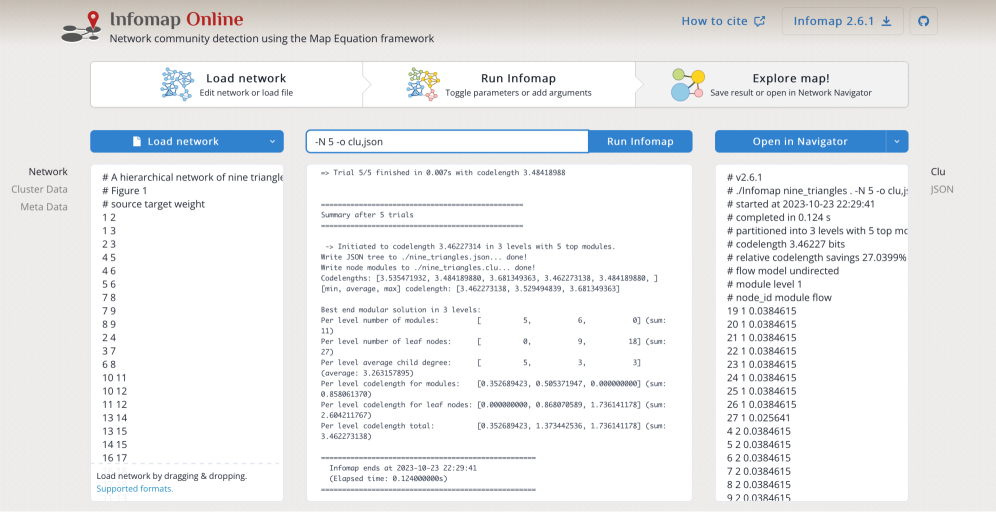Click the Load network step icon

click(177, 85)
